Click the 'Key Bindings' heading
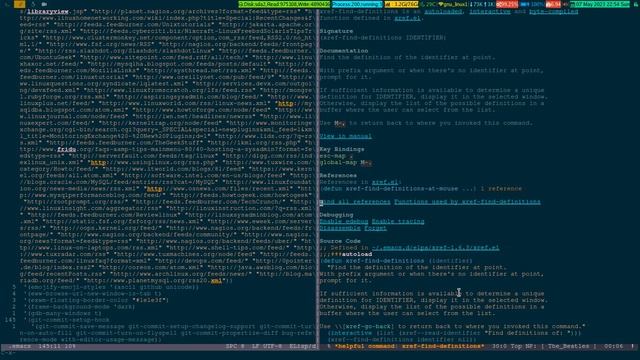The width and height of the screenshot is (640, 360). coord(342,149)
